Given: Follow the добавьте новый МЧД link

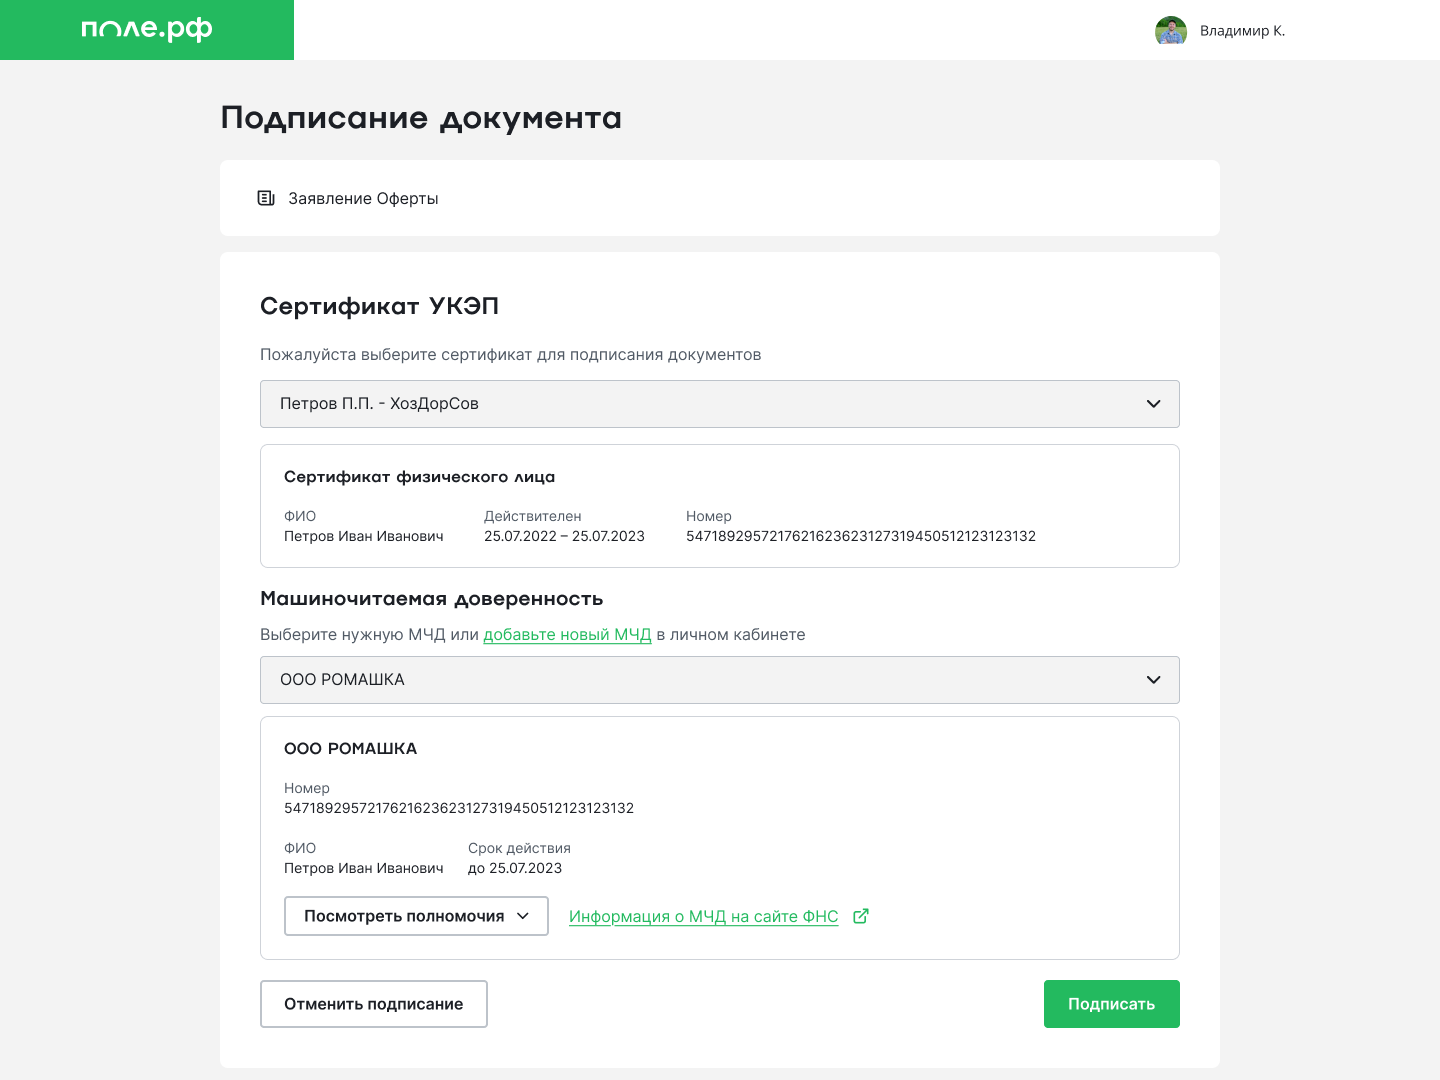Looking at the screenshot, I should [x=567, y=635].
